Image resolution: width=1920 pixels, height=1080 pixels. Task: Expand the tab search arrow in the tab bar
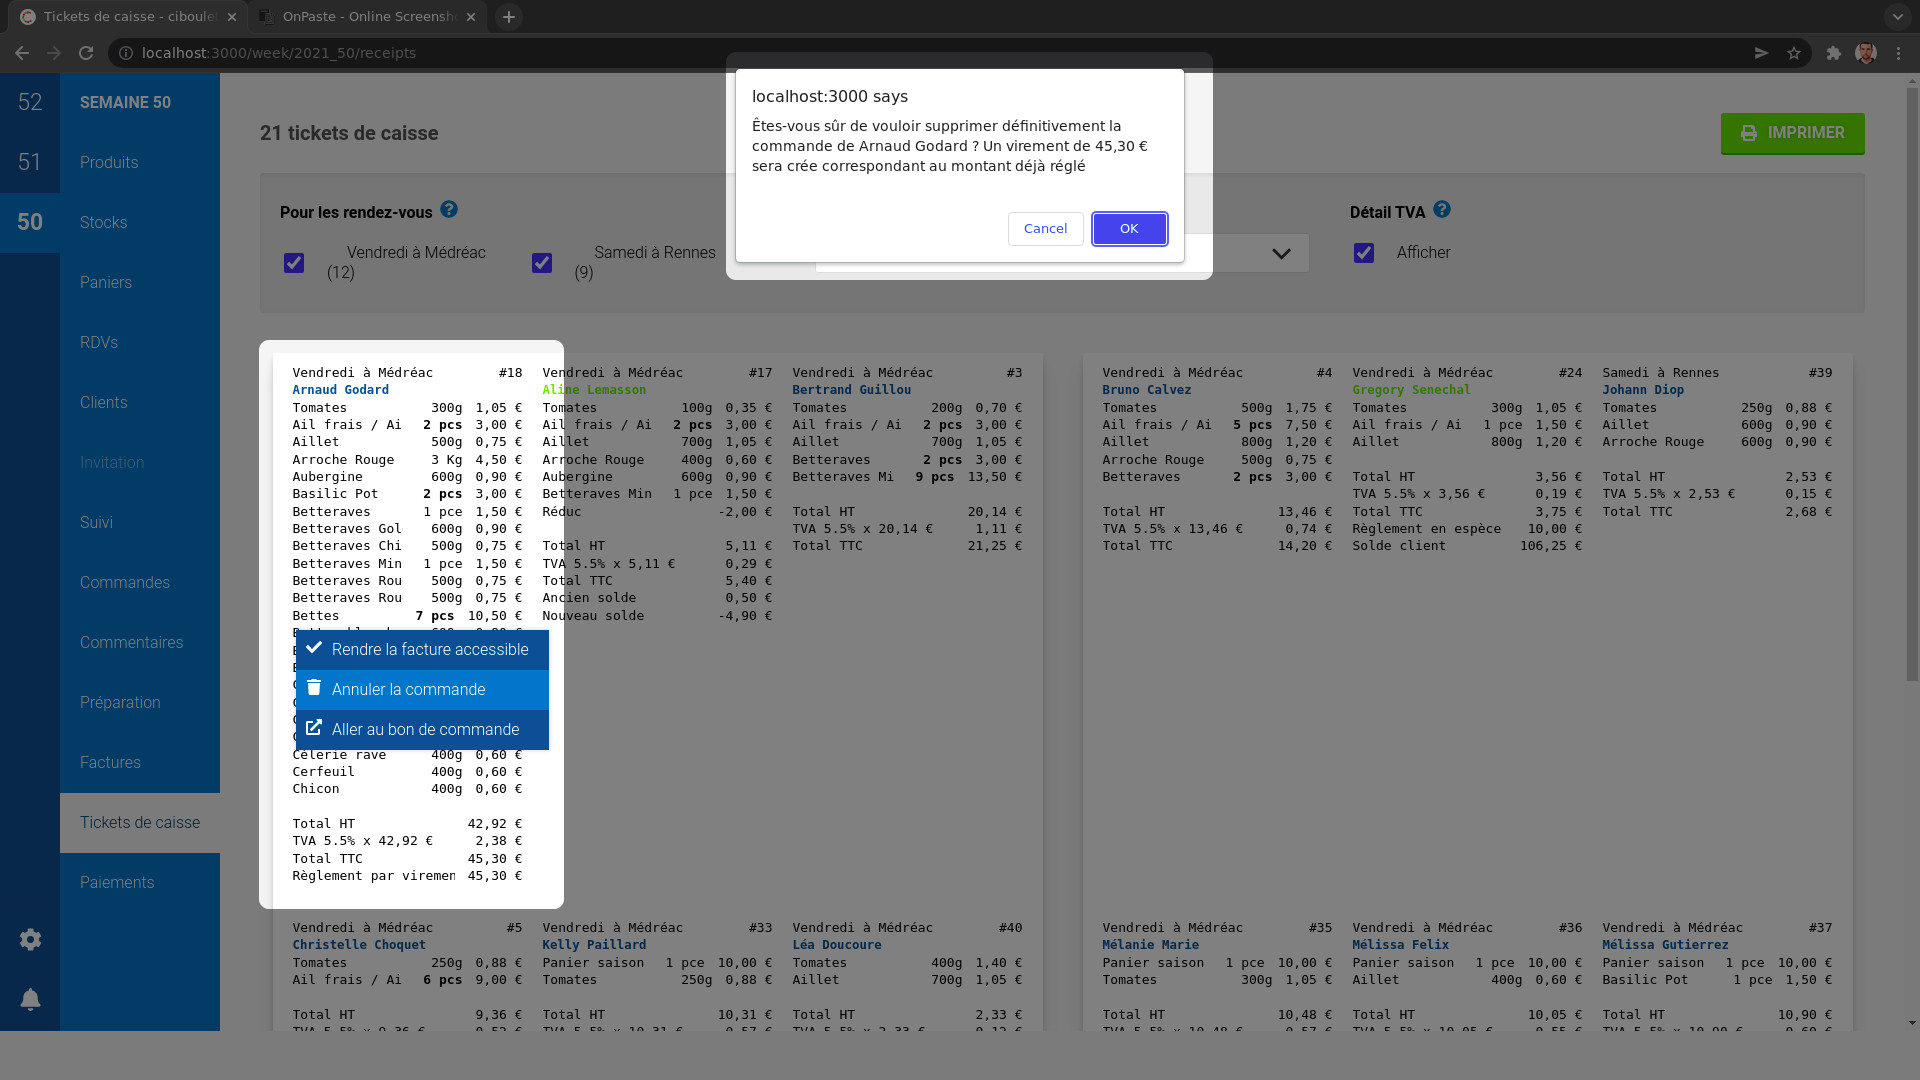(x=1897, y=17)
